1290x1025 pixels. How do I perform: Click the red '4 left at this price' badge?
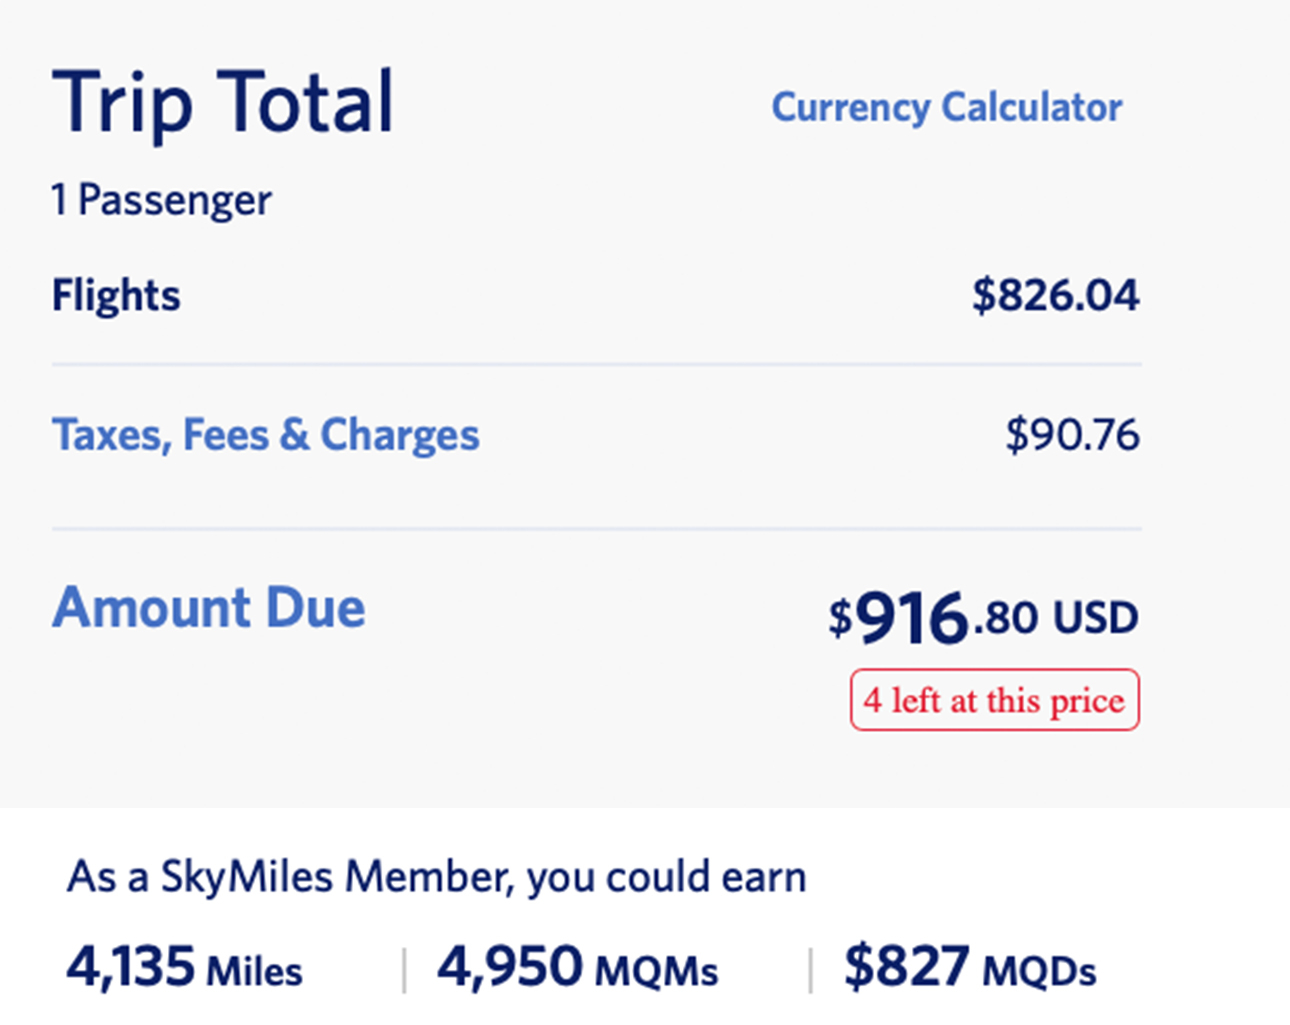(994, 700)
